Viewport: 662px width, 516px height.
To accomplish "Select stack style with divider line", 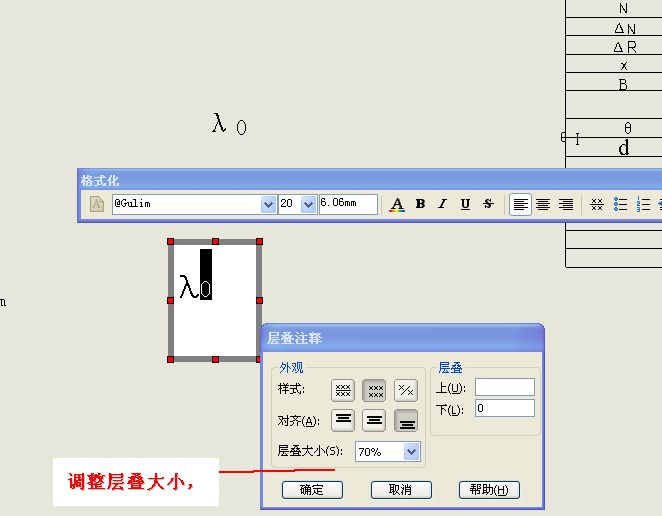I will coord(343,390).
